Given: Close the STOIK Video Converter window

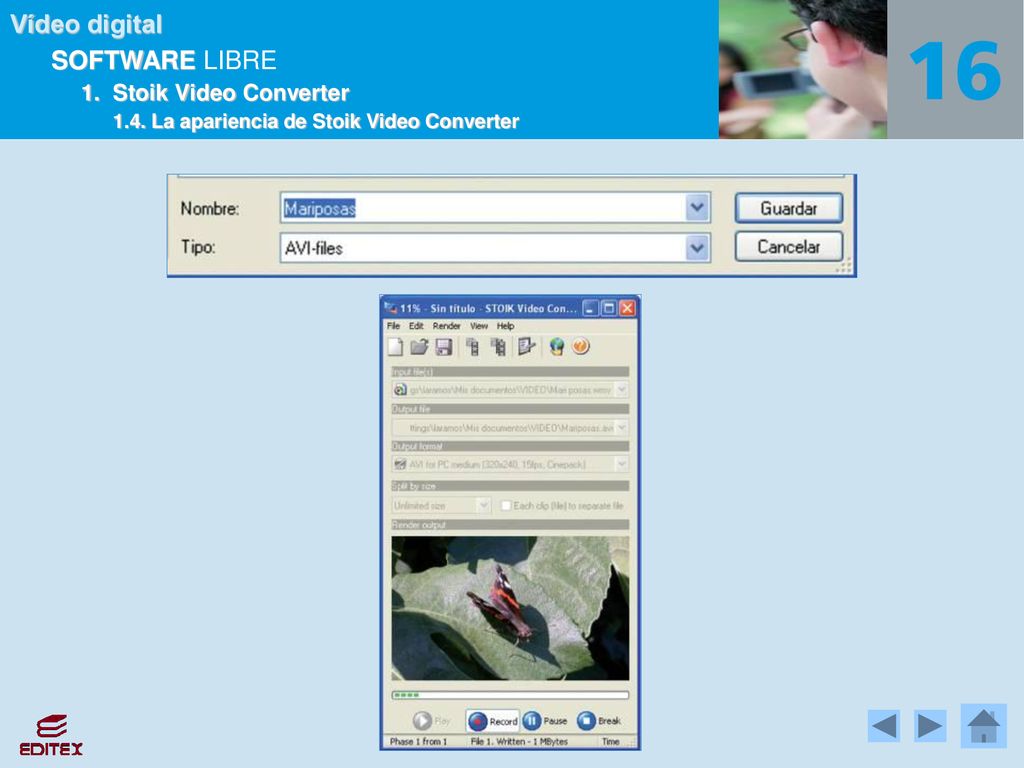Looking at the screenshot, I should 627,308.
